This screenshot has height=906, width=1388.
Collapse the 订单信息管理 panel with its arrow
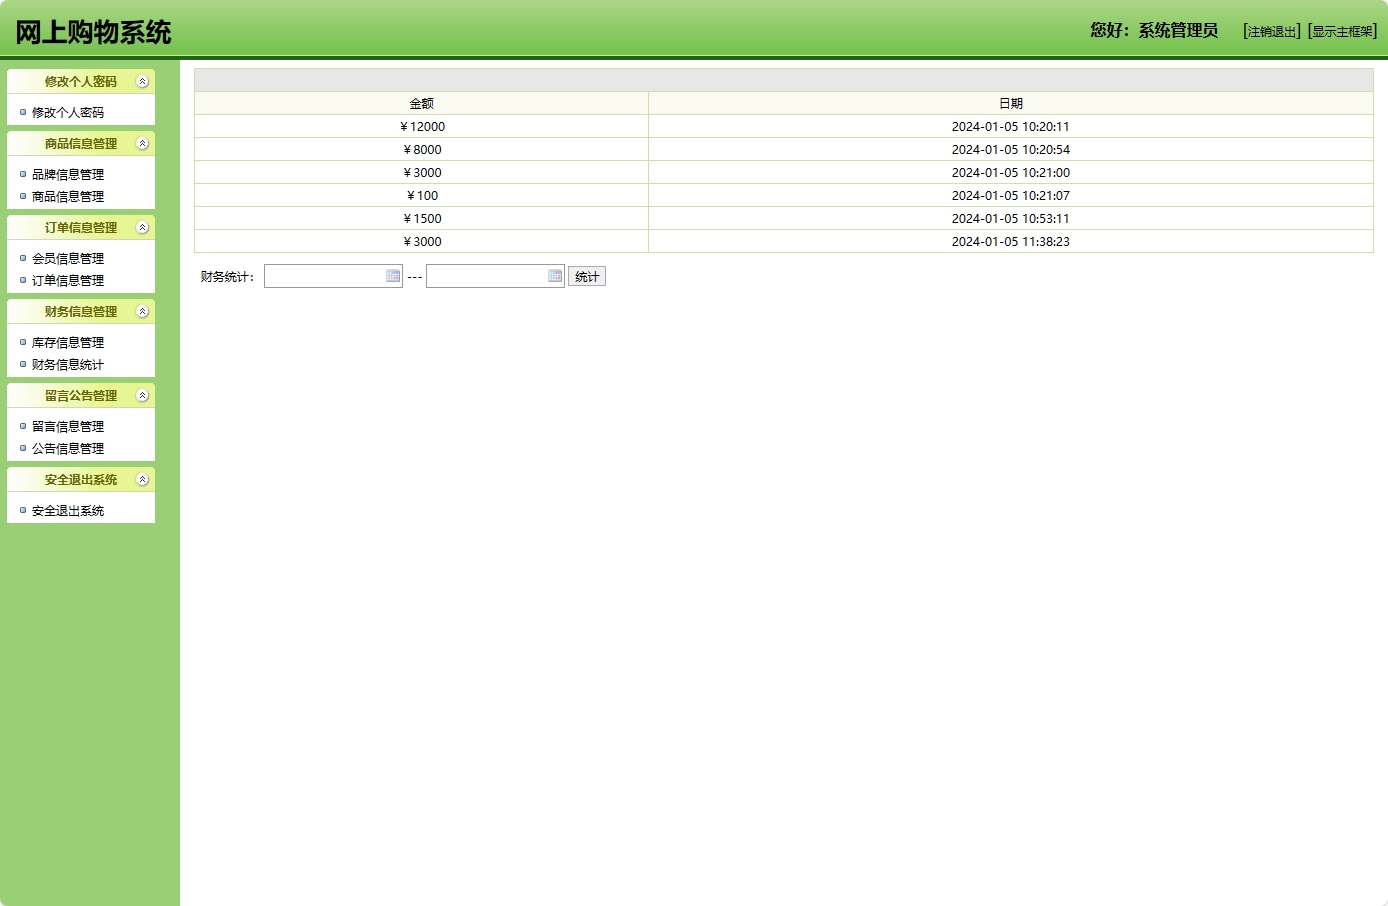tap(142, 228)
